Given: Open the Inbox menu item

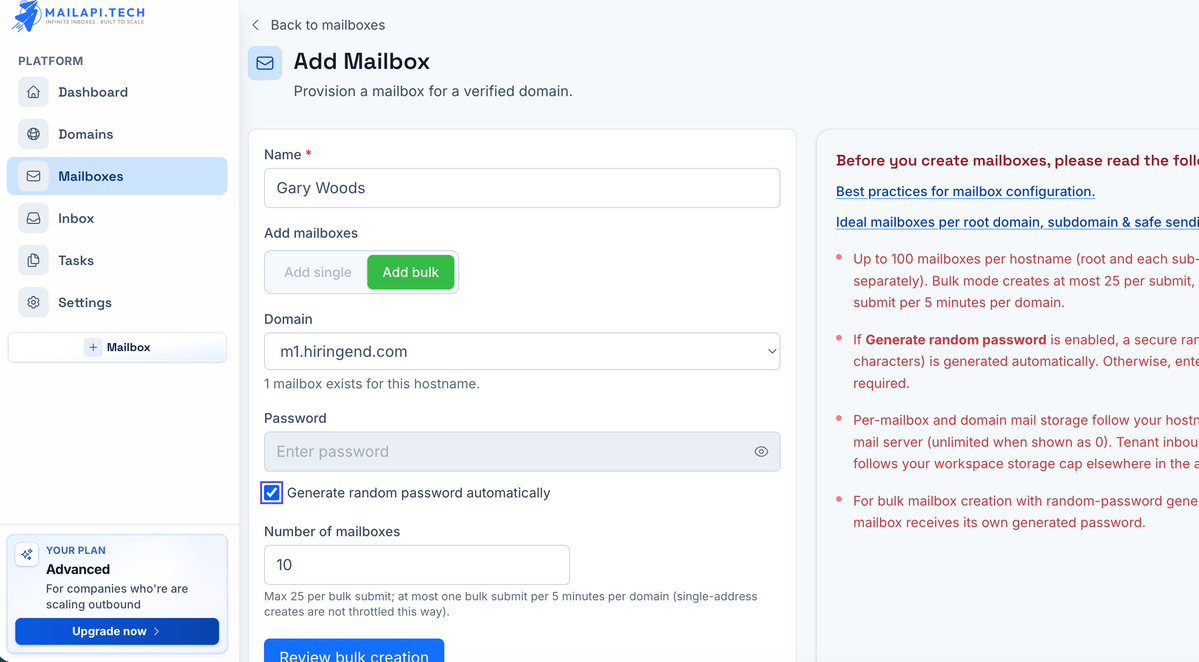Looking at the screenshot, I should 117,218.
